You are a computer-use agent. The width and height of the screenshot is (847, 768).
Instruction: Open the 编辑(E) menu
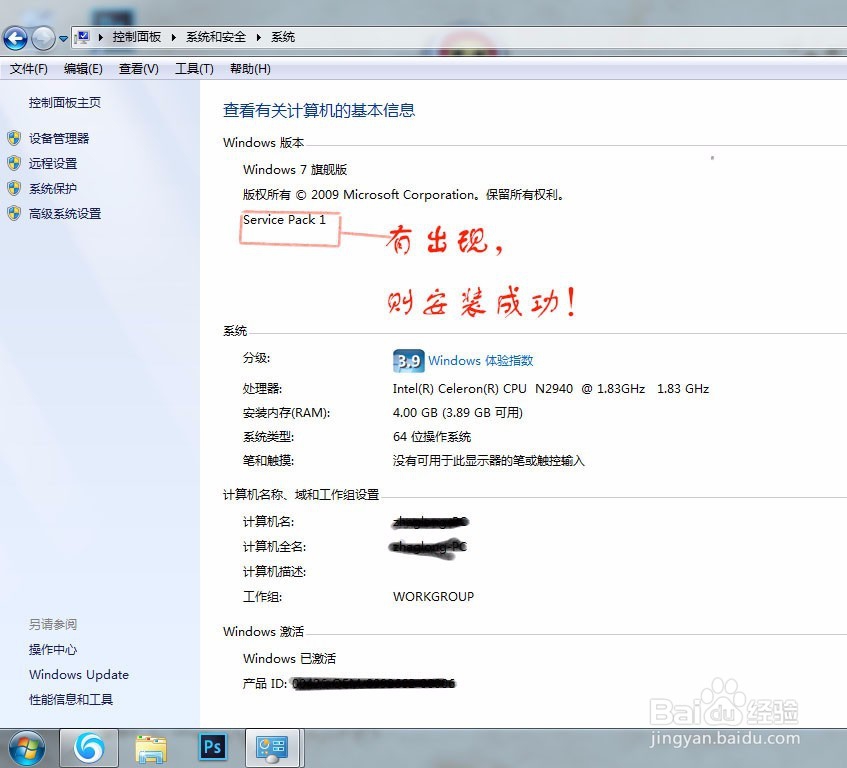83,69
